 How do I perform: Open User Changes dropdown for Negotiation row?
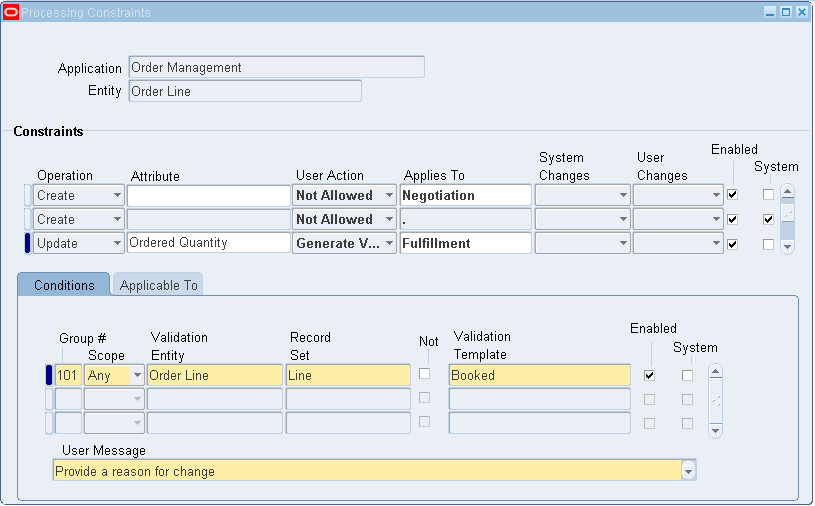(678, 195)
